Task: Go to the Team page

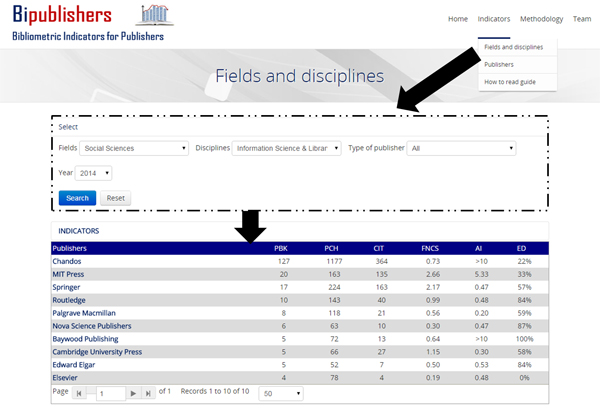Action: click(x=582, y=19)
